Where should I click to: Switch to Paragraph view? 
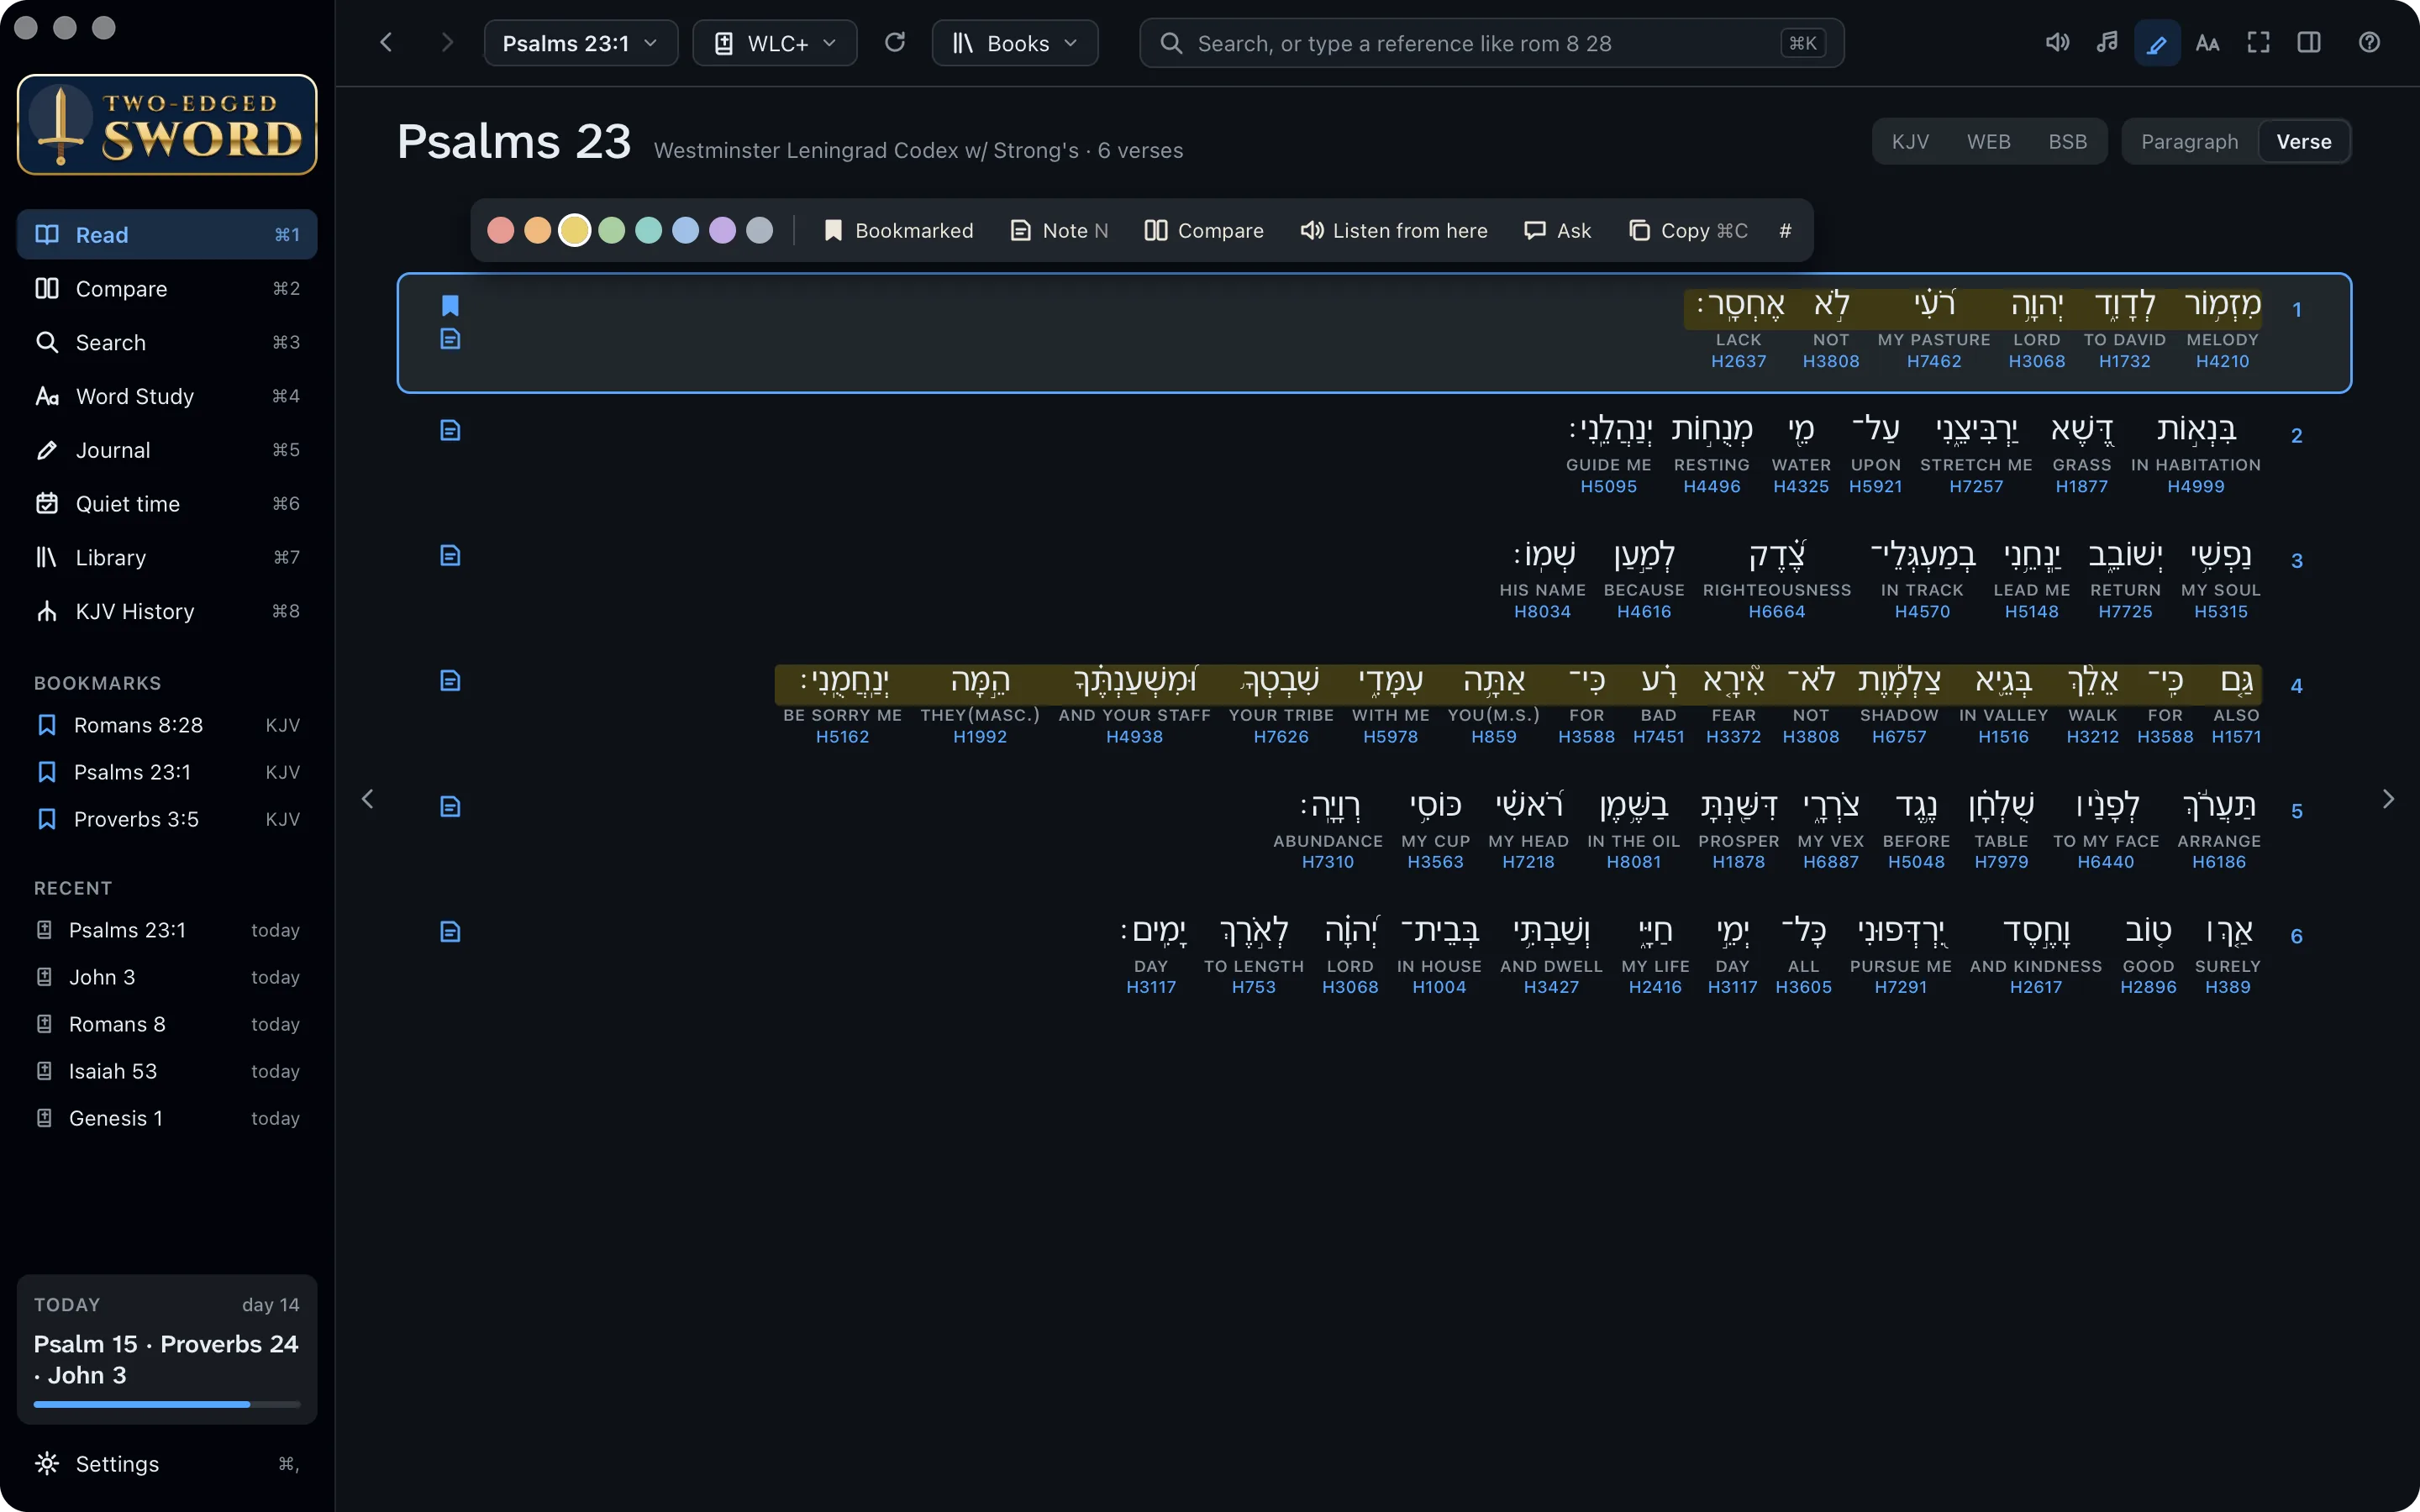[2189, 142]
